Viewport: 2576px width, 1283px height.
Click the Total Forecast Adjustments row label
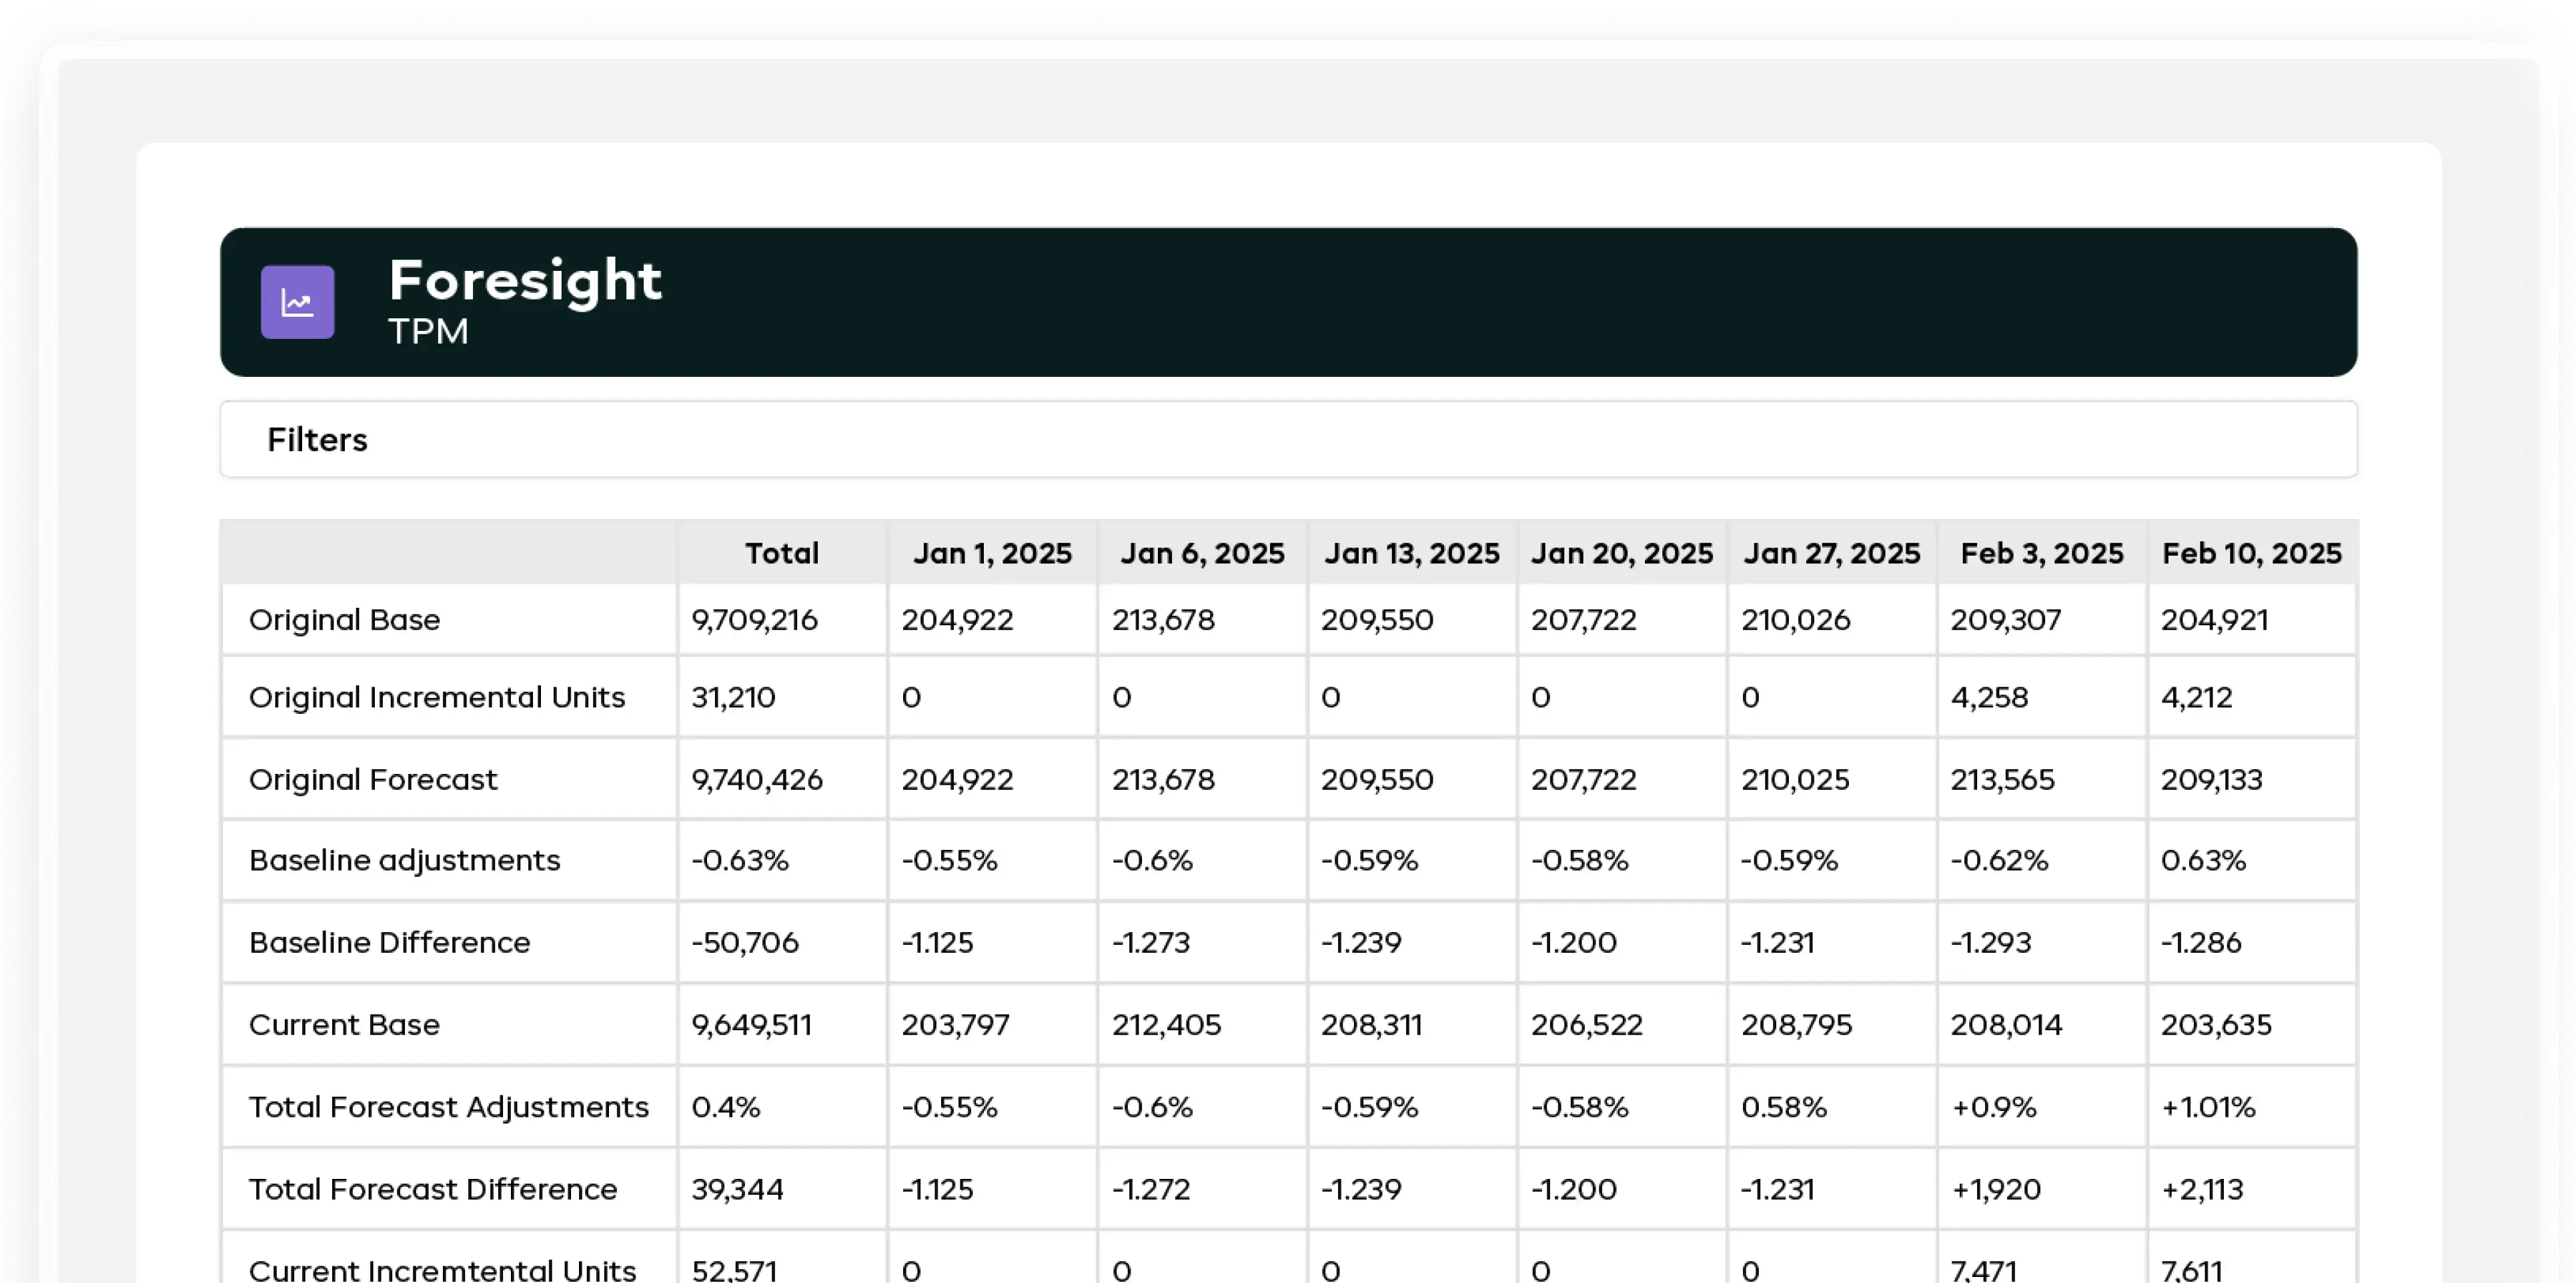click(x=449, y=1107)
